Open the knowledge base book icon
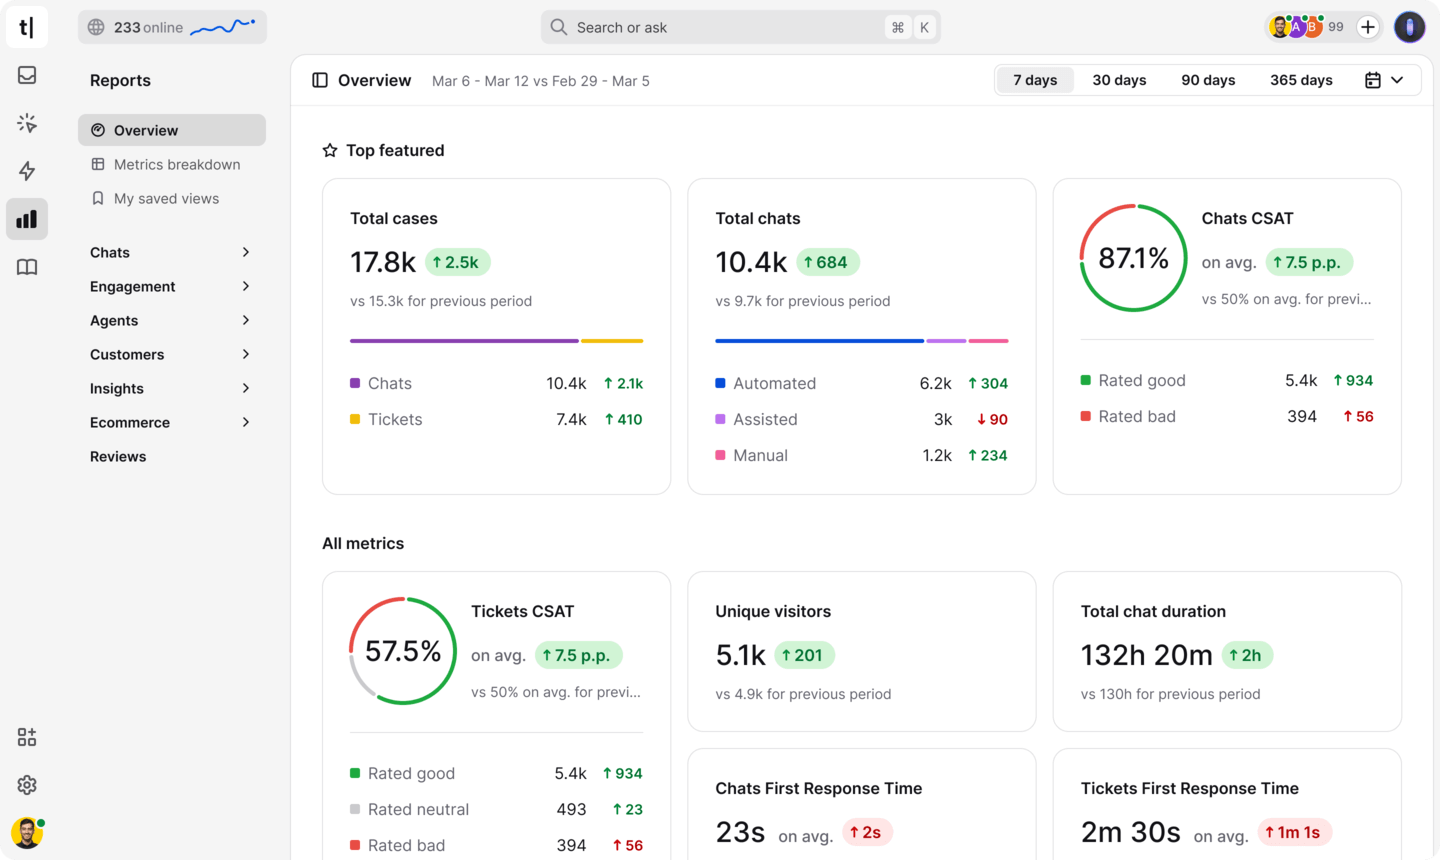 click(26, 267)
